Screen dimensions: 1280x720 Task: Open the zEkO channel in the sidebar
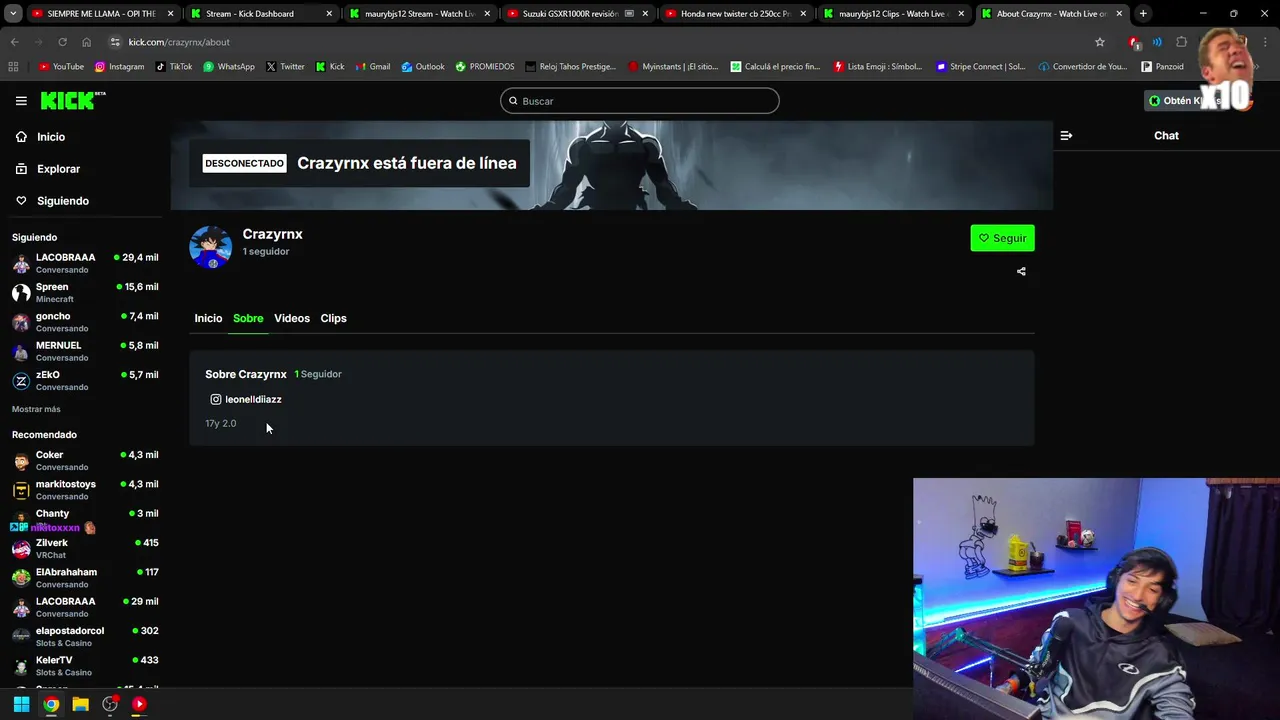(85, 380)
